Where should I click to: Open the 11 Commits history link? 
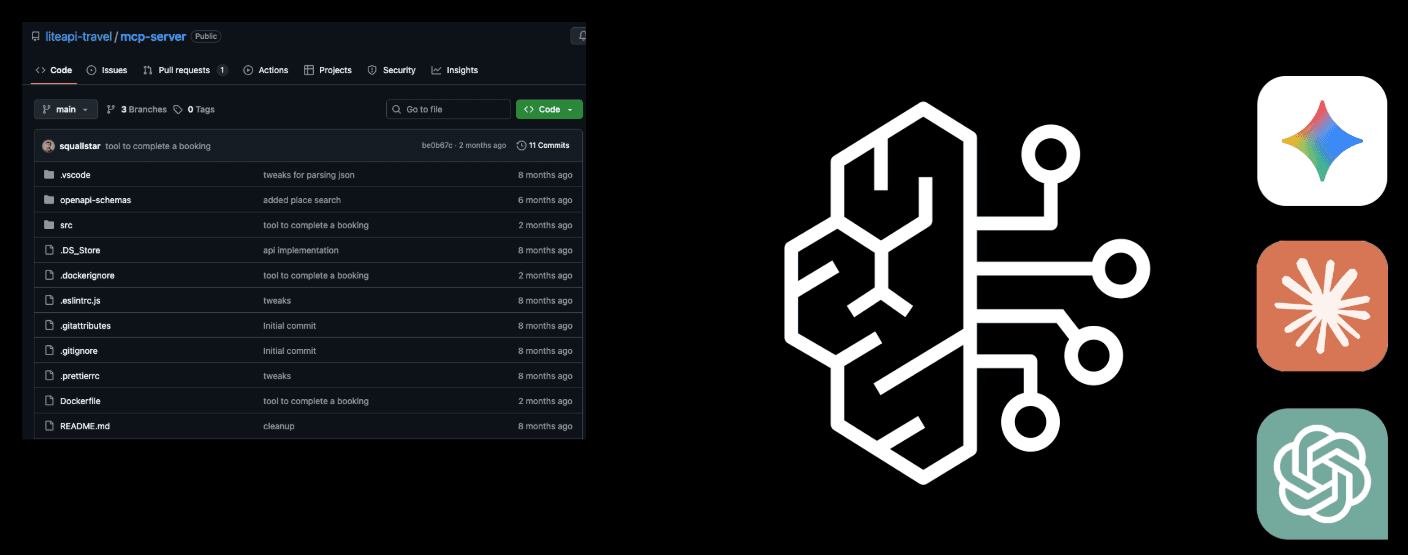point(543,146)
